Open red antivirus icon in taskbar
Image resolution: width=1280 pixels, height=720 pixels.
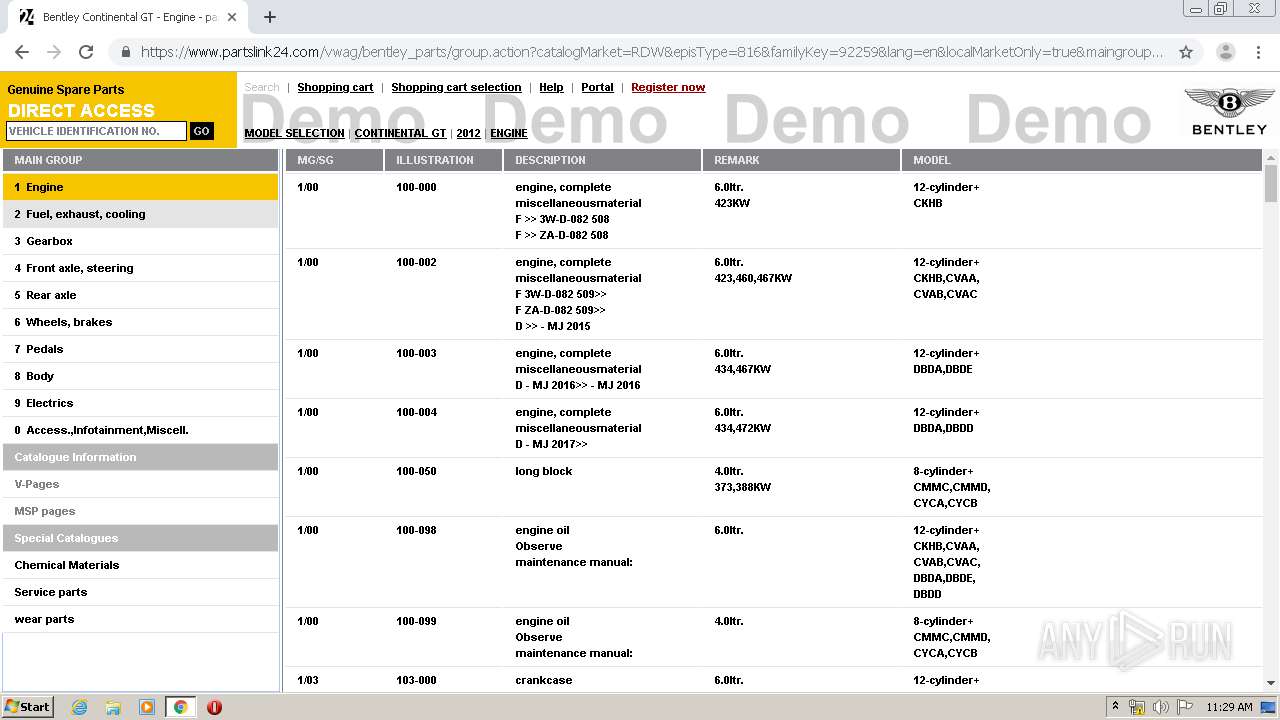pos(214,707)
